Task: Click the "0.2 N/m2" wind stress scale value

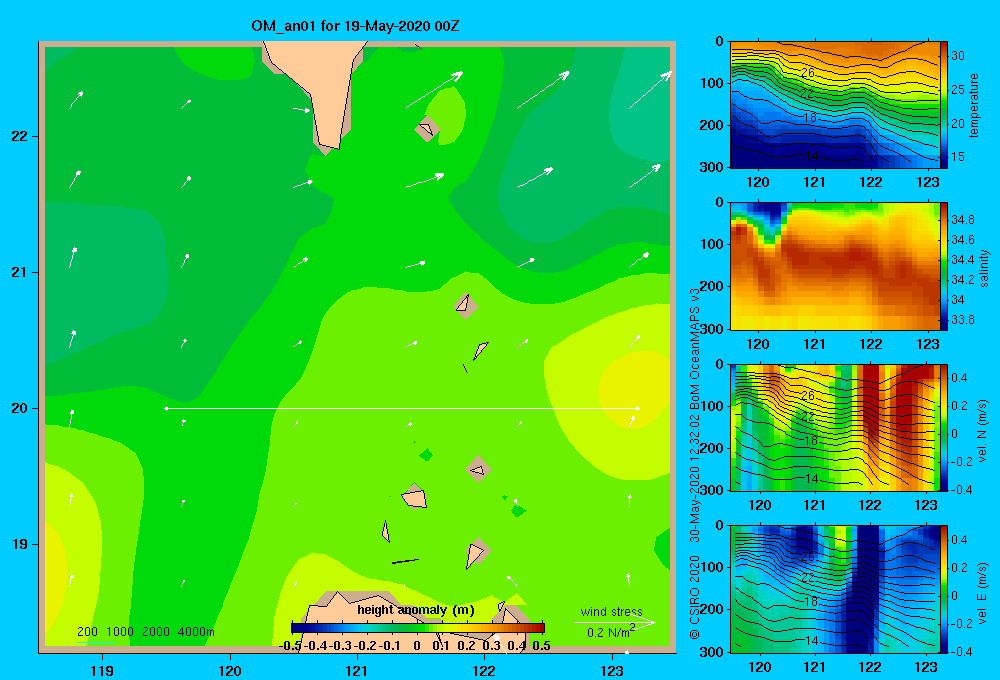Action: (x=610, y=632)
